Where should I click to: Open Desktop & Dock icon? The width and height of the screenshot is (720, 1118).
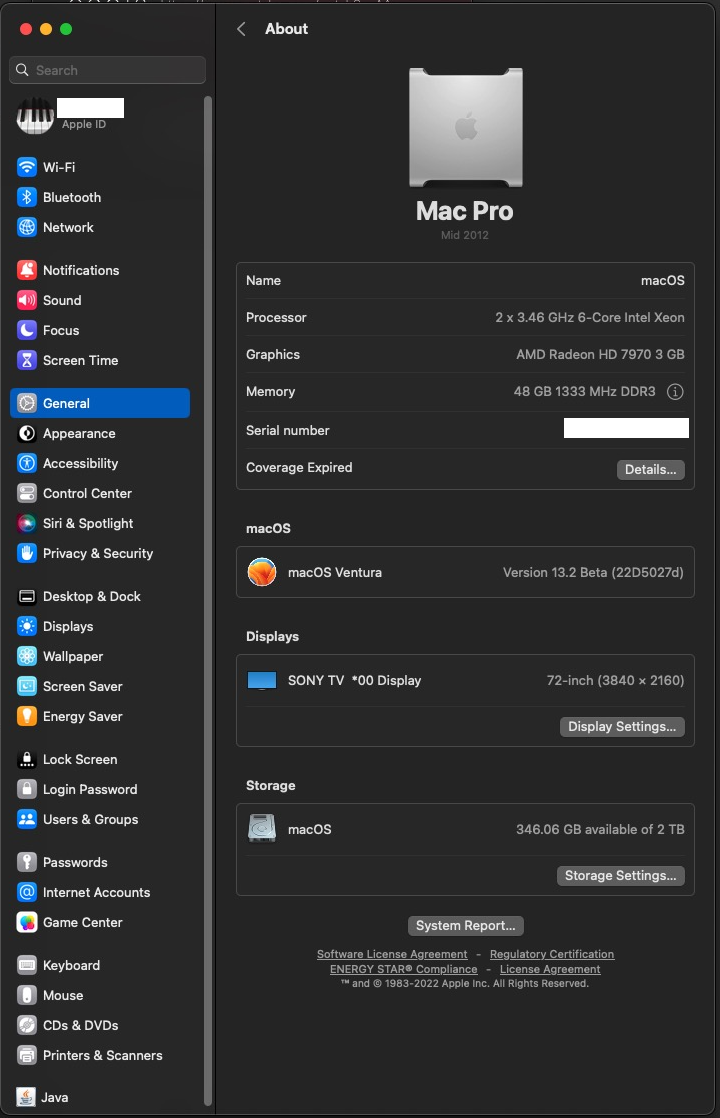tap(26, 596)
